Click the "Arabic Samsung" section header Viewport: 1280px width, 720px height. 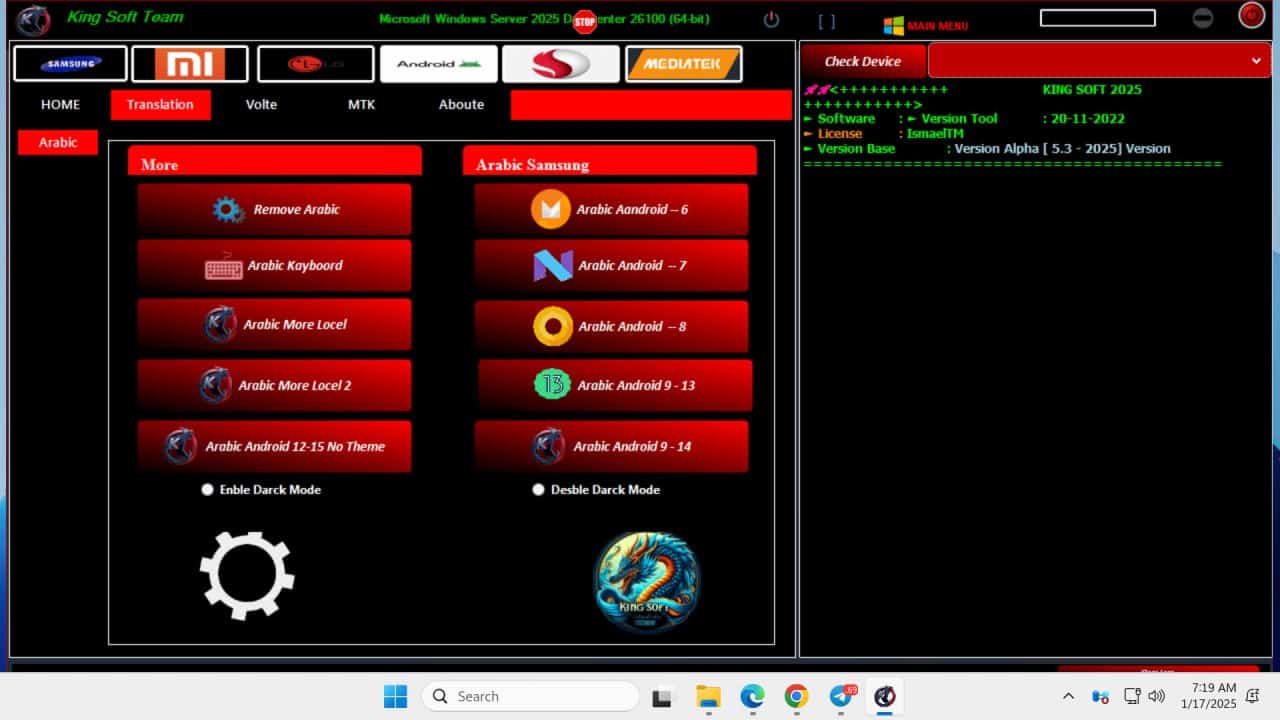click(x=609, y=161)
